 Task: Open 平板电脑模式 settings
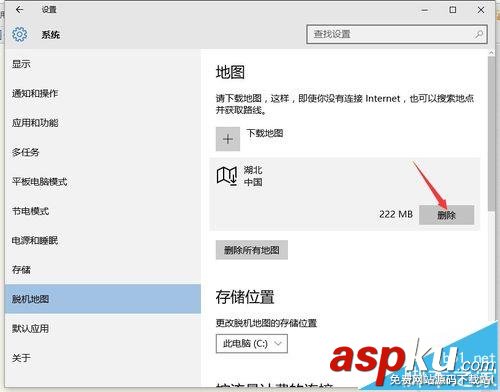(103, 182)
